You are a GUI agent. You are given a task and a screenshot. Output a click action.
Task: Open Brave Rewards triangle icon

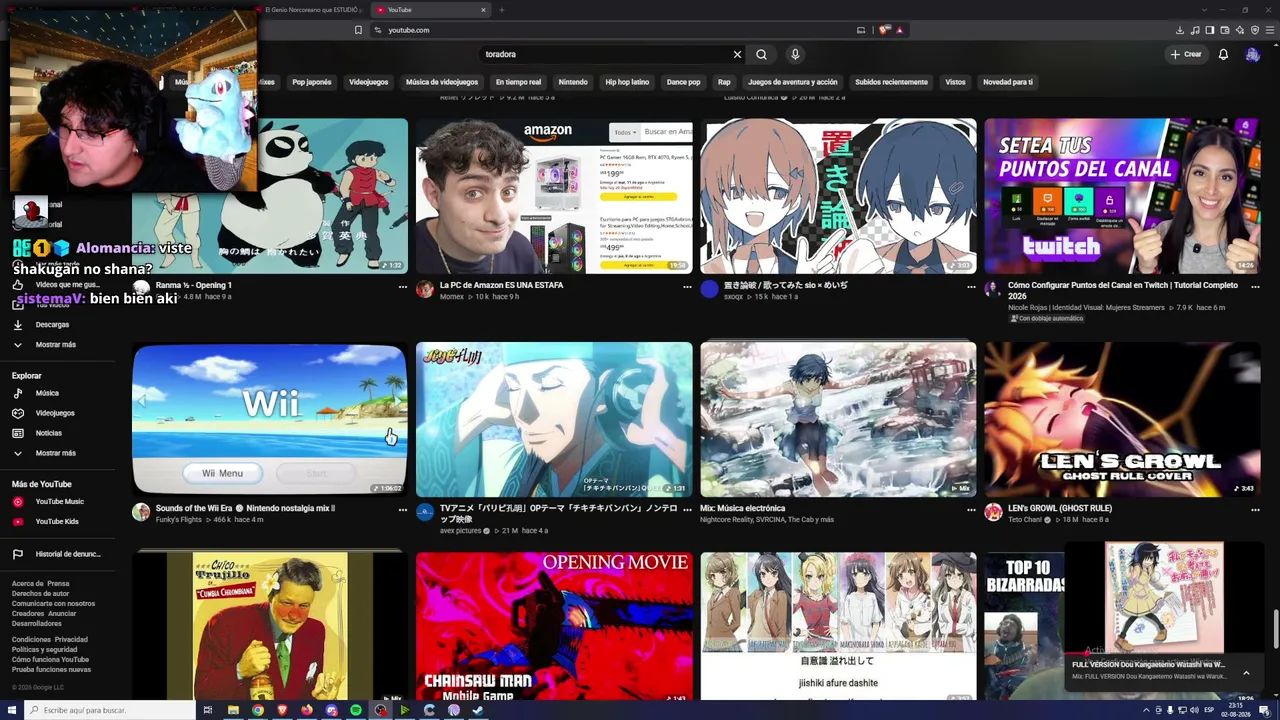pyautogui.click(x=900, y=30)
